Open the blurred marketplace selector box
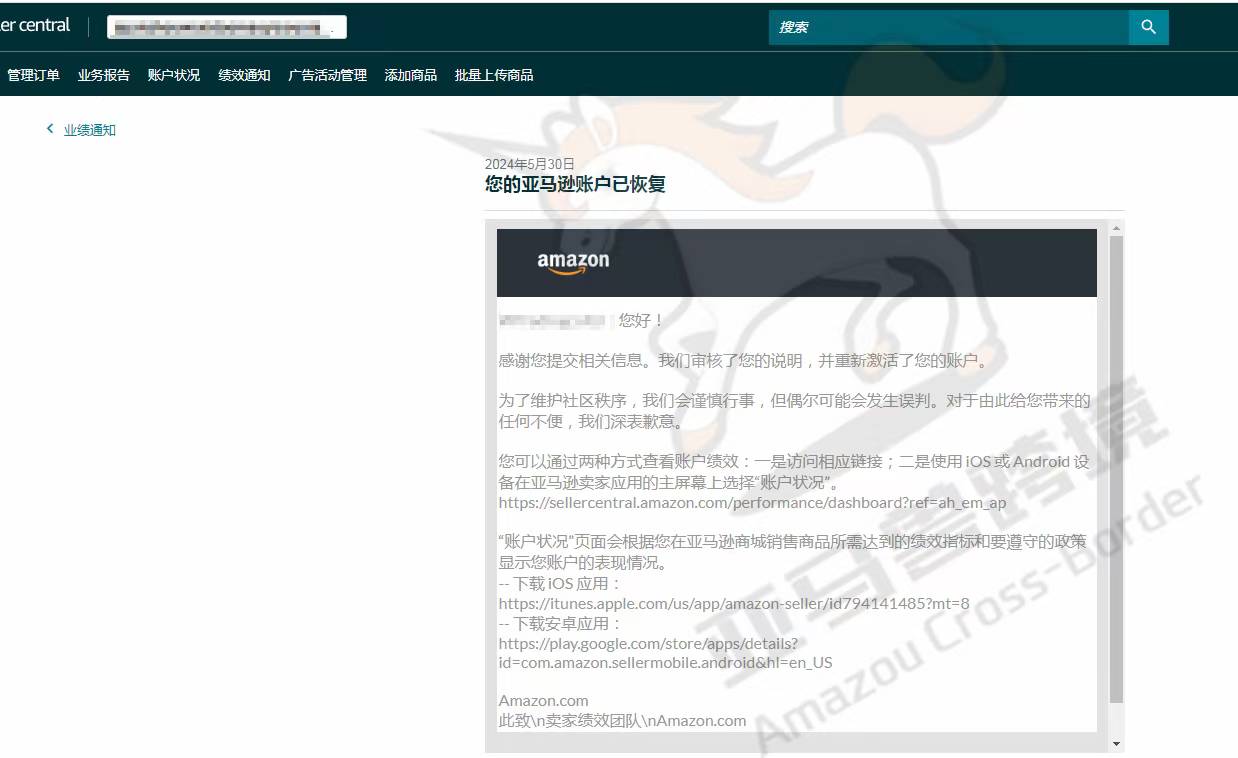 pos(227,28)
